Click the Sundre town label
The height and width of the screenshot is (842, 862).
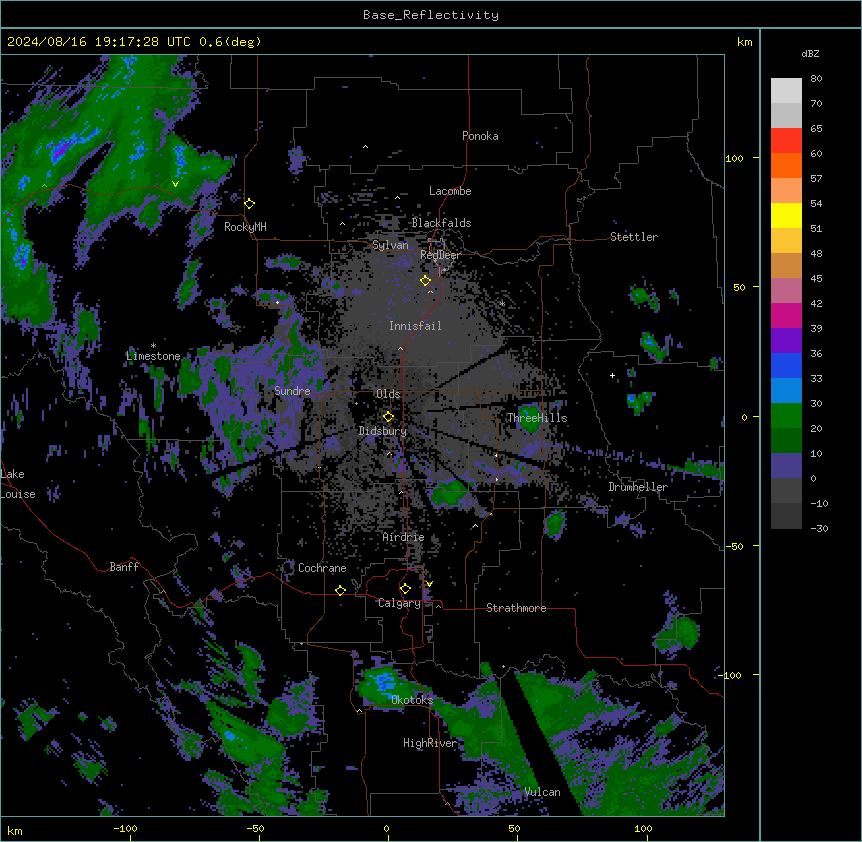click(292, 391)
